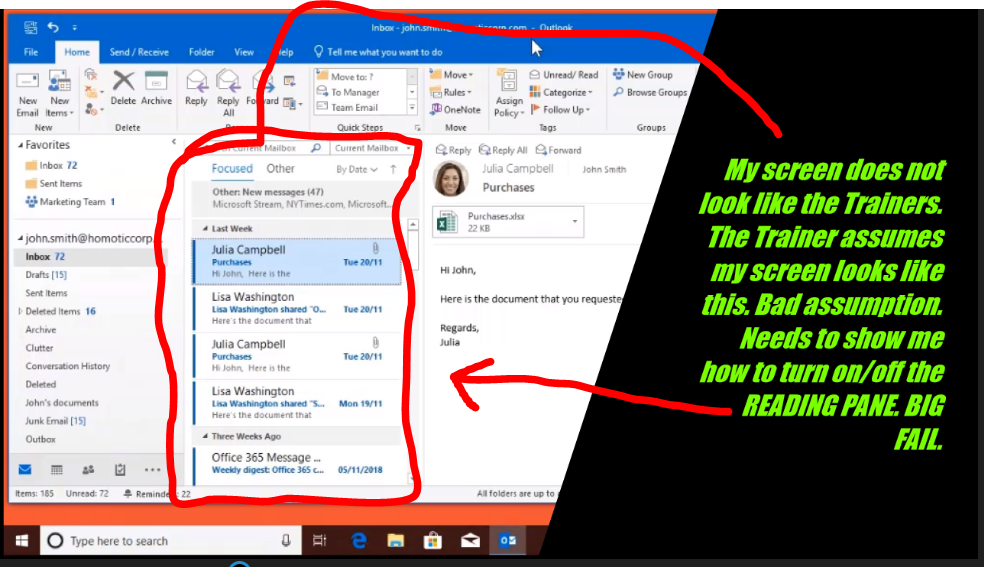Screen dimensions: 984x567
Task: Delete the selected message
Action: (x=123, y=88)
